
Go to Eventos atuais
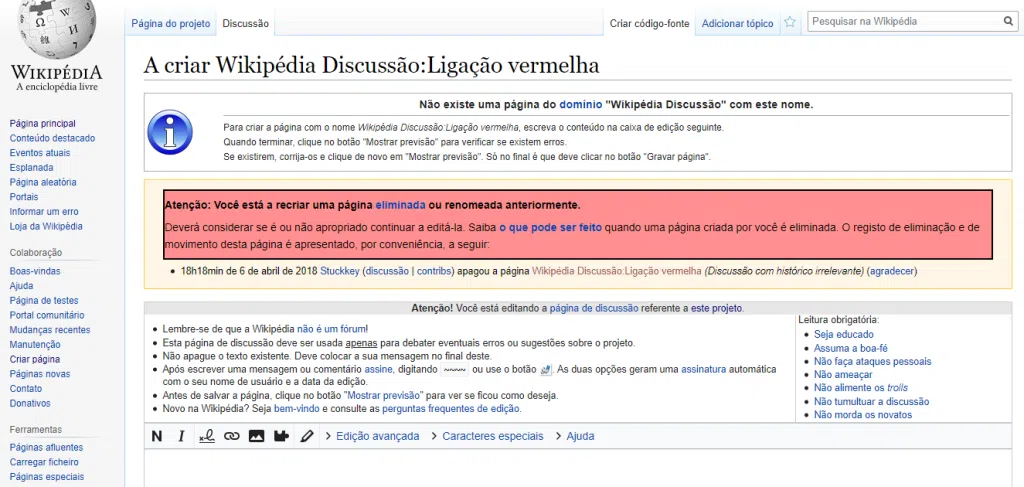pos(40,153)
